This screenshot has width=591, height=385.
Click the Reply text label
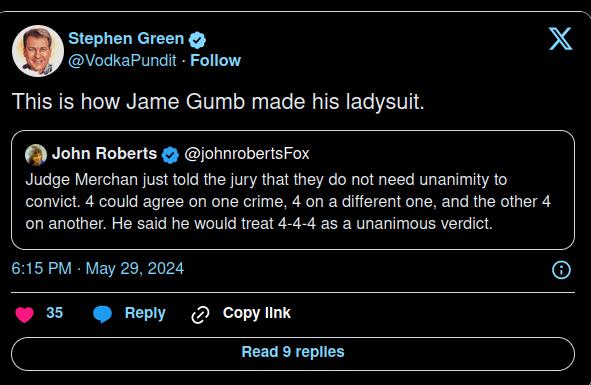145,313
